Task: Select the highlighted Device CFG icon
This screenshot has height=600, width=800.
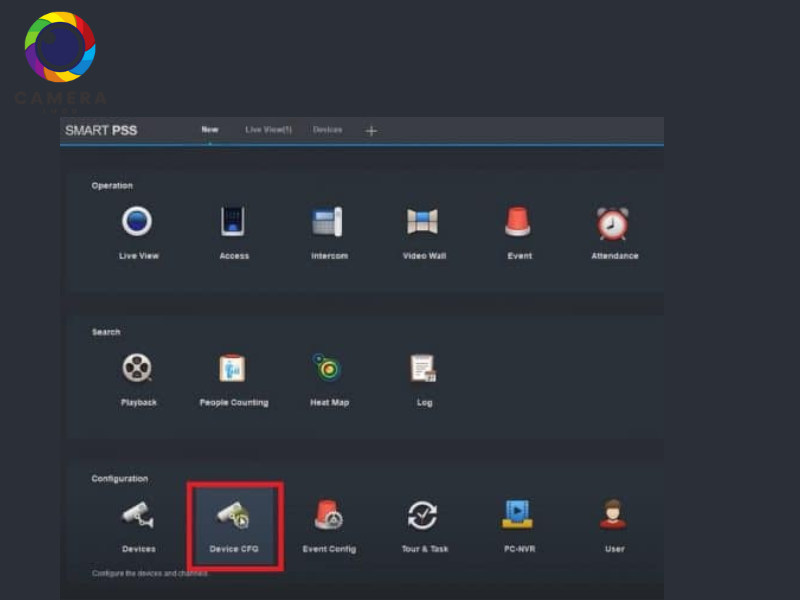Action: [234, 516]
